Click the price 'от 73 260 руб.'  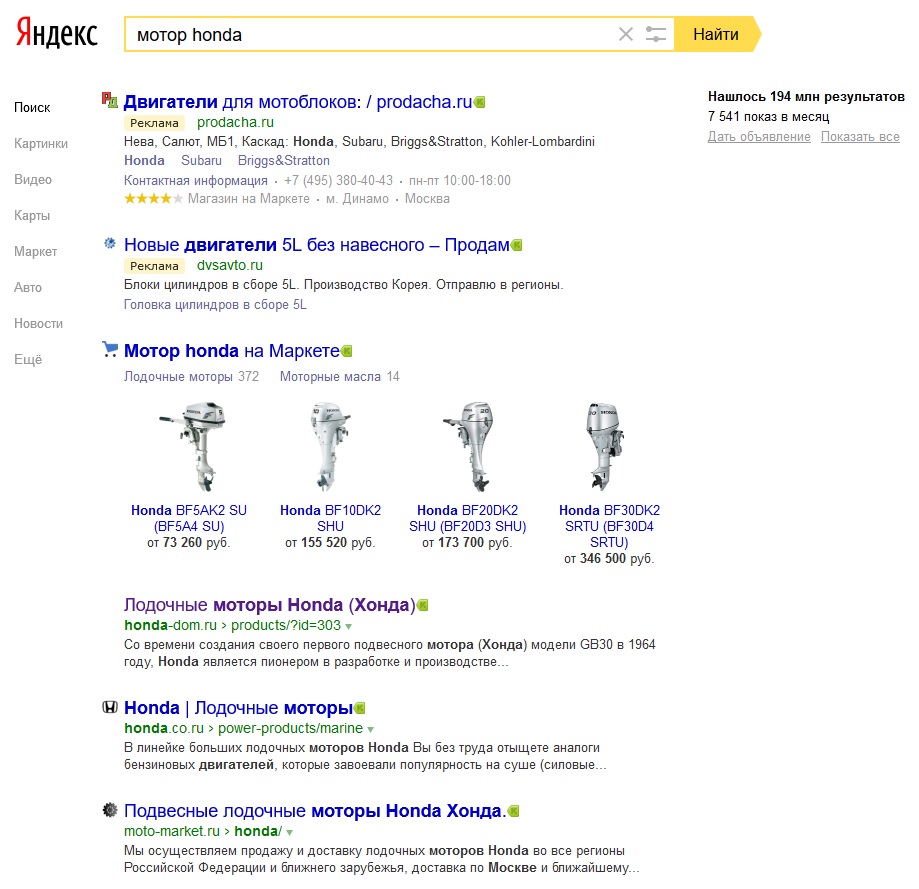tap(189, 543)
